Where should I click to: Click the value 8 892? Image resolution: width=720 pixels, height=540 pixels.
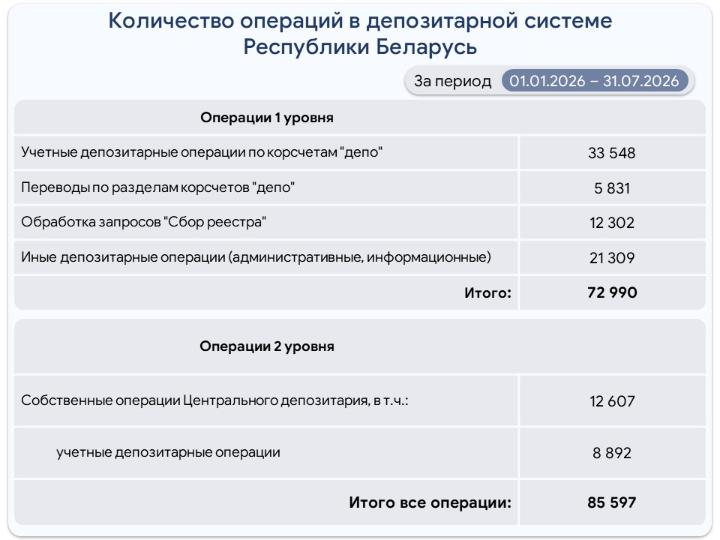tap(612, 453)
